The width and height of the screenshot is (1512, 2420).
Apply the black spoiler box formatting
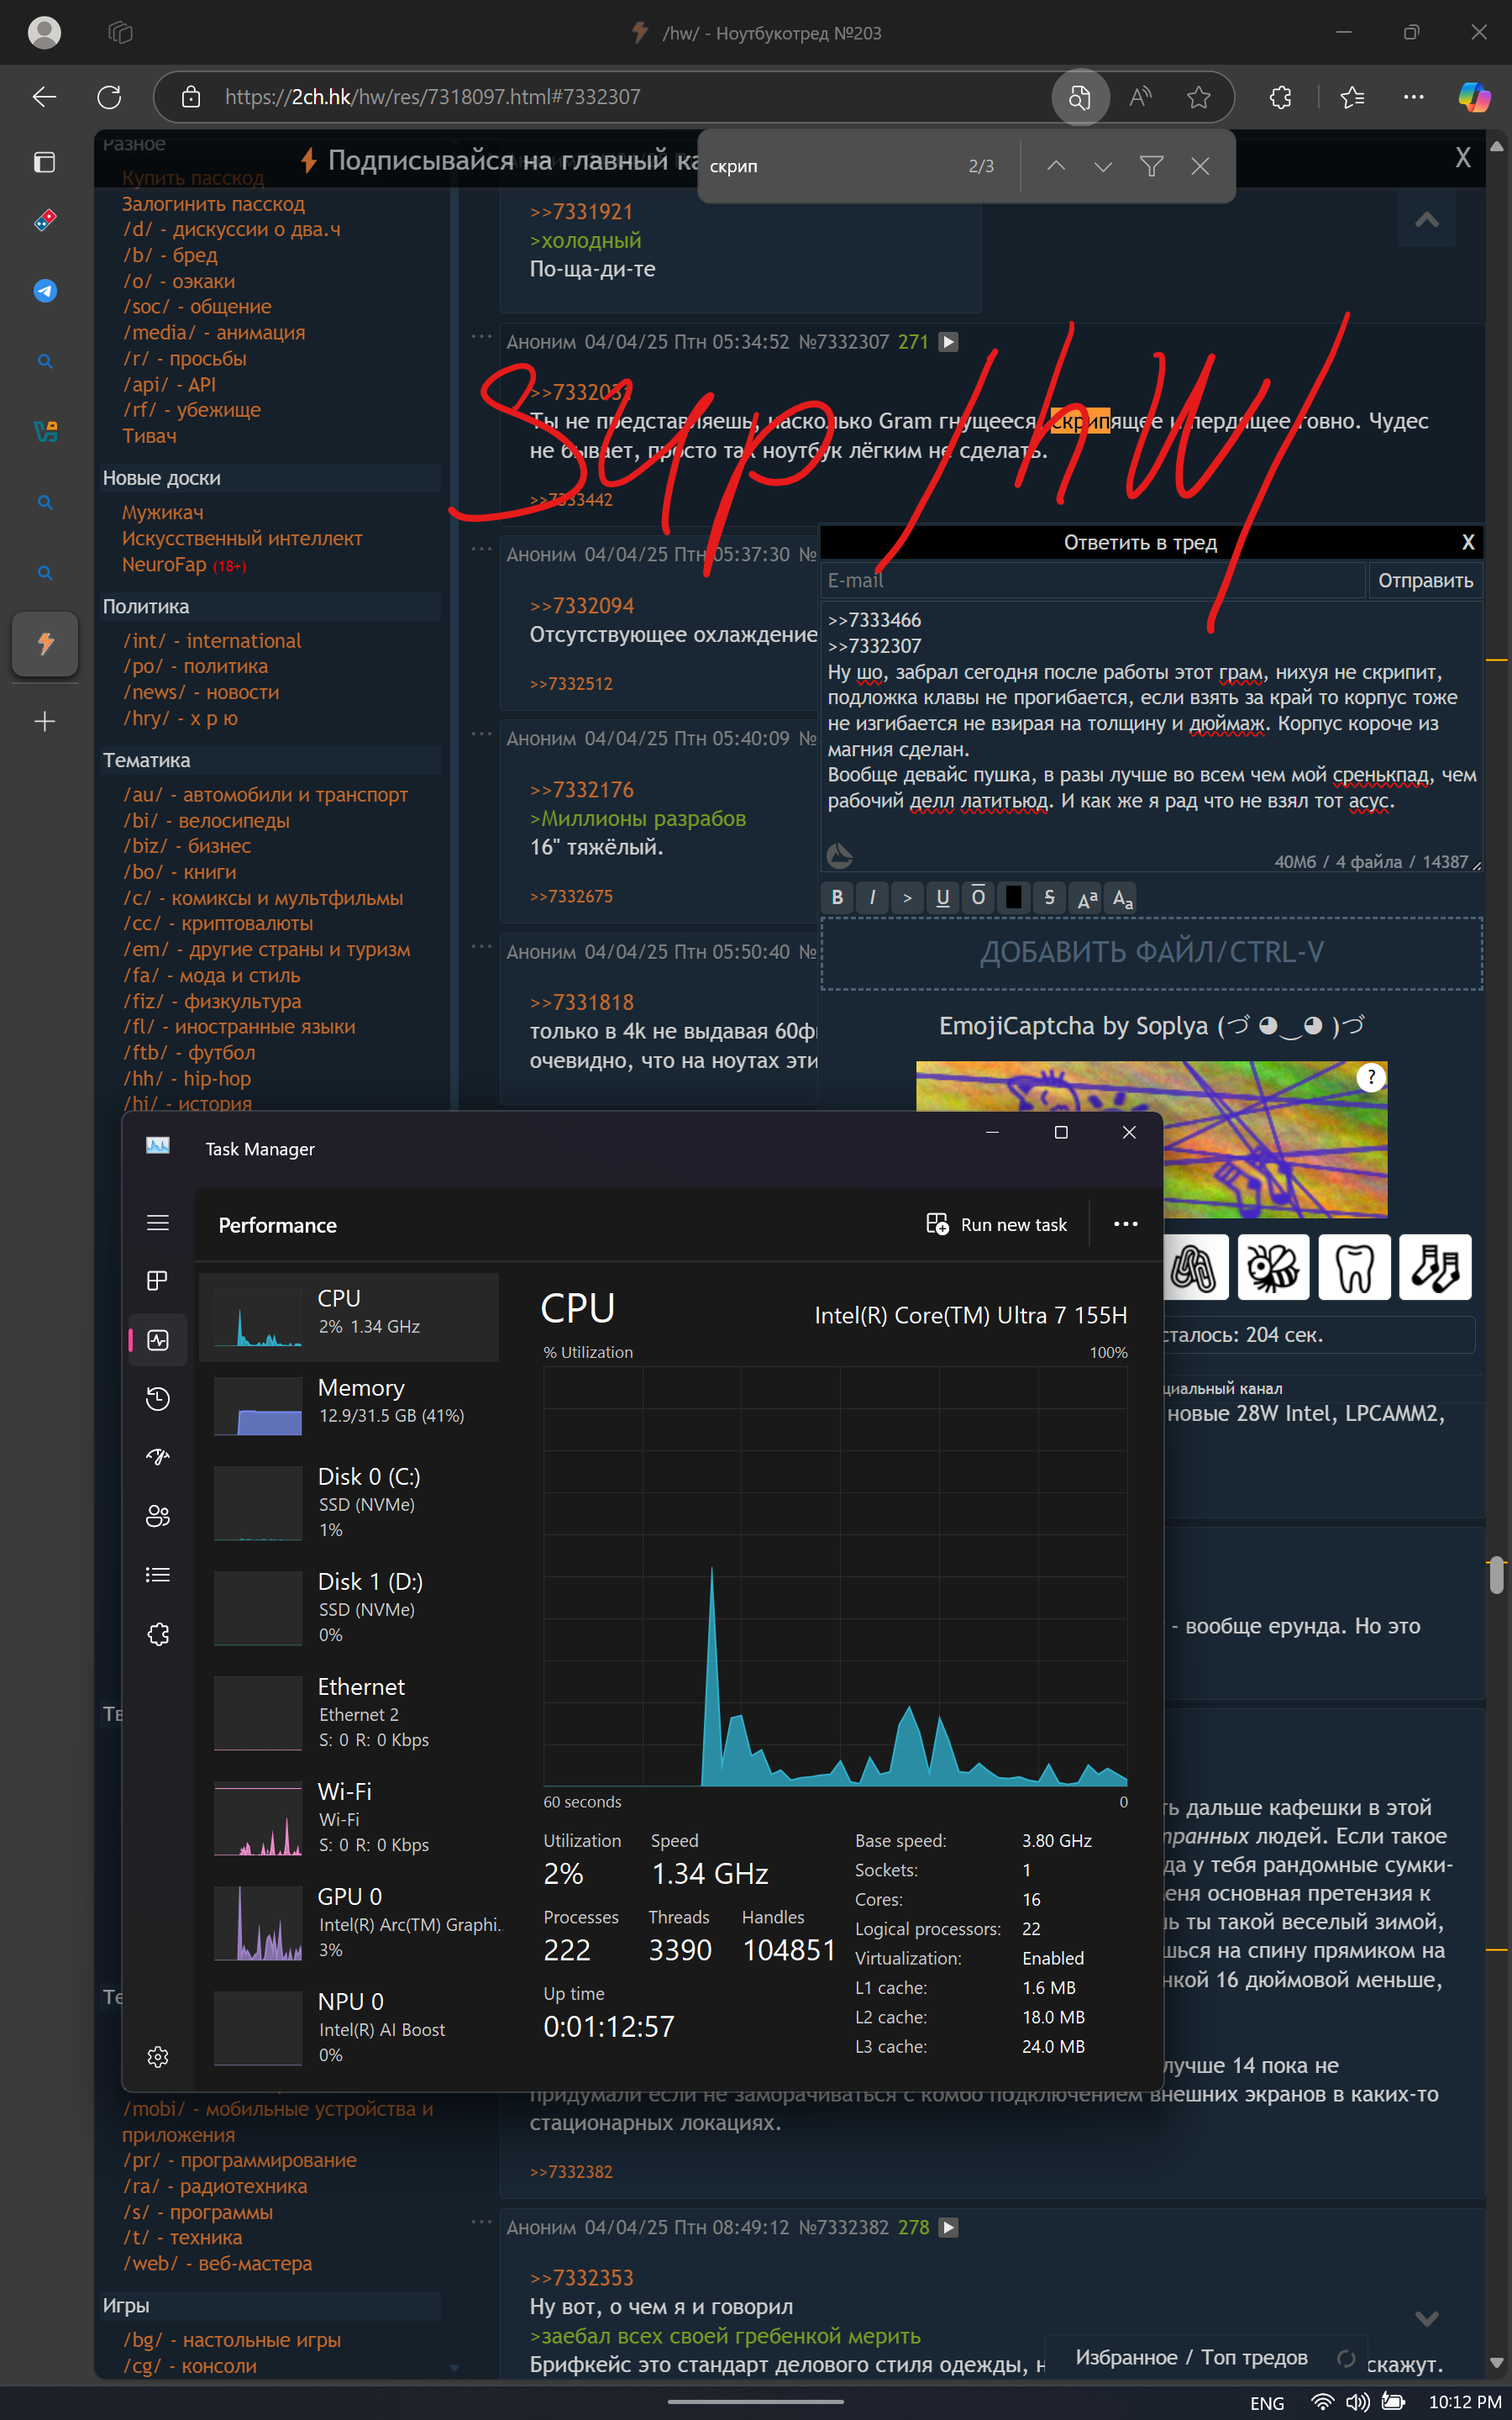[x=1013, y=897]
